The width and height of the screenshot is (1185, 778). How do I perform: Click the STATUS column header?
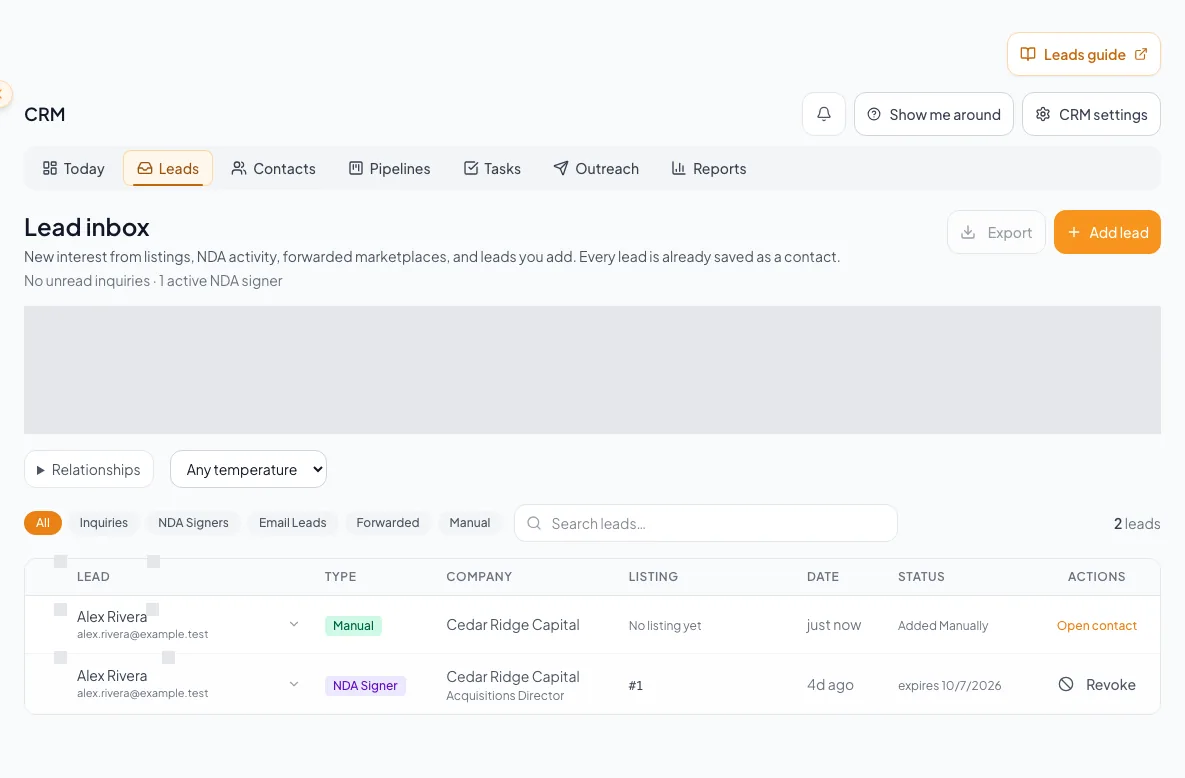(921, 576)
